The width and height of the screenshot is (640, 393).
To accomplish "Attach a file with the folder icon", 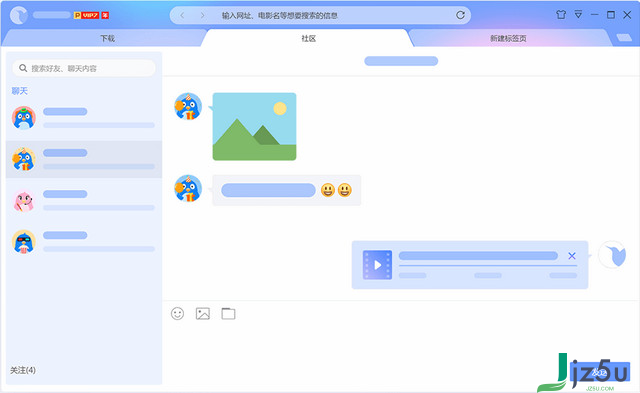I will (x=228, y=313).
